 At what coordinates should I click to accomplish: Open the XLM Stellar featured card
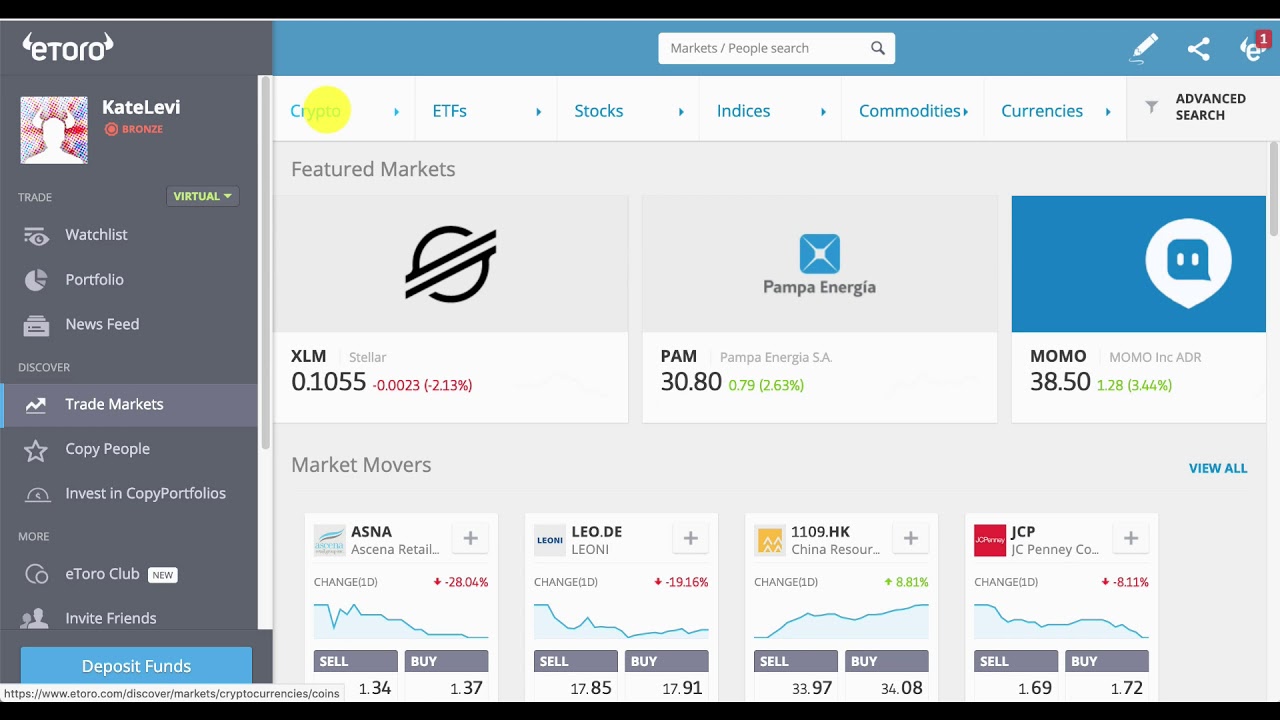click(451, 309)
